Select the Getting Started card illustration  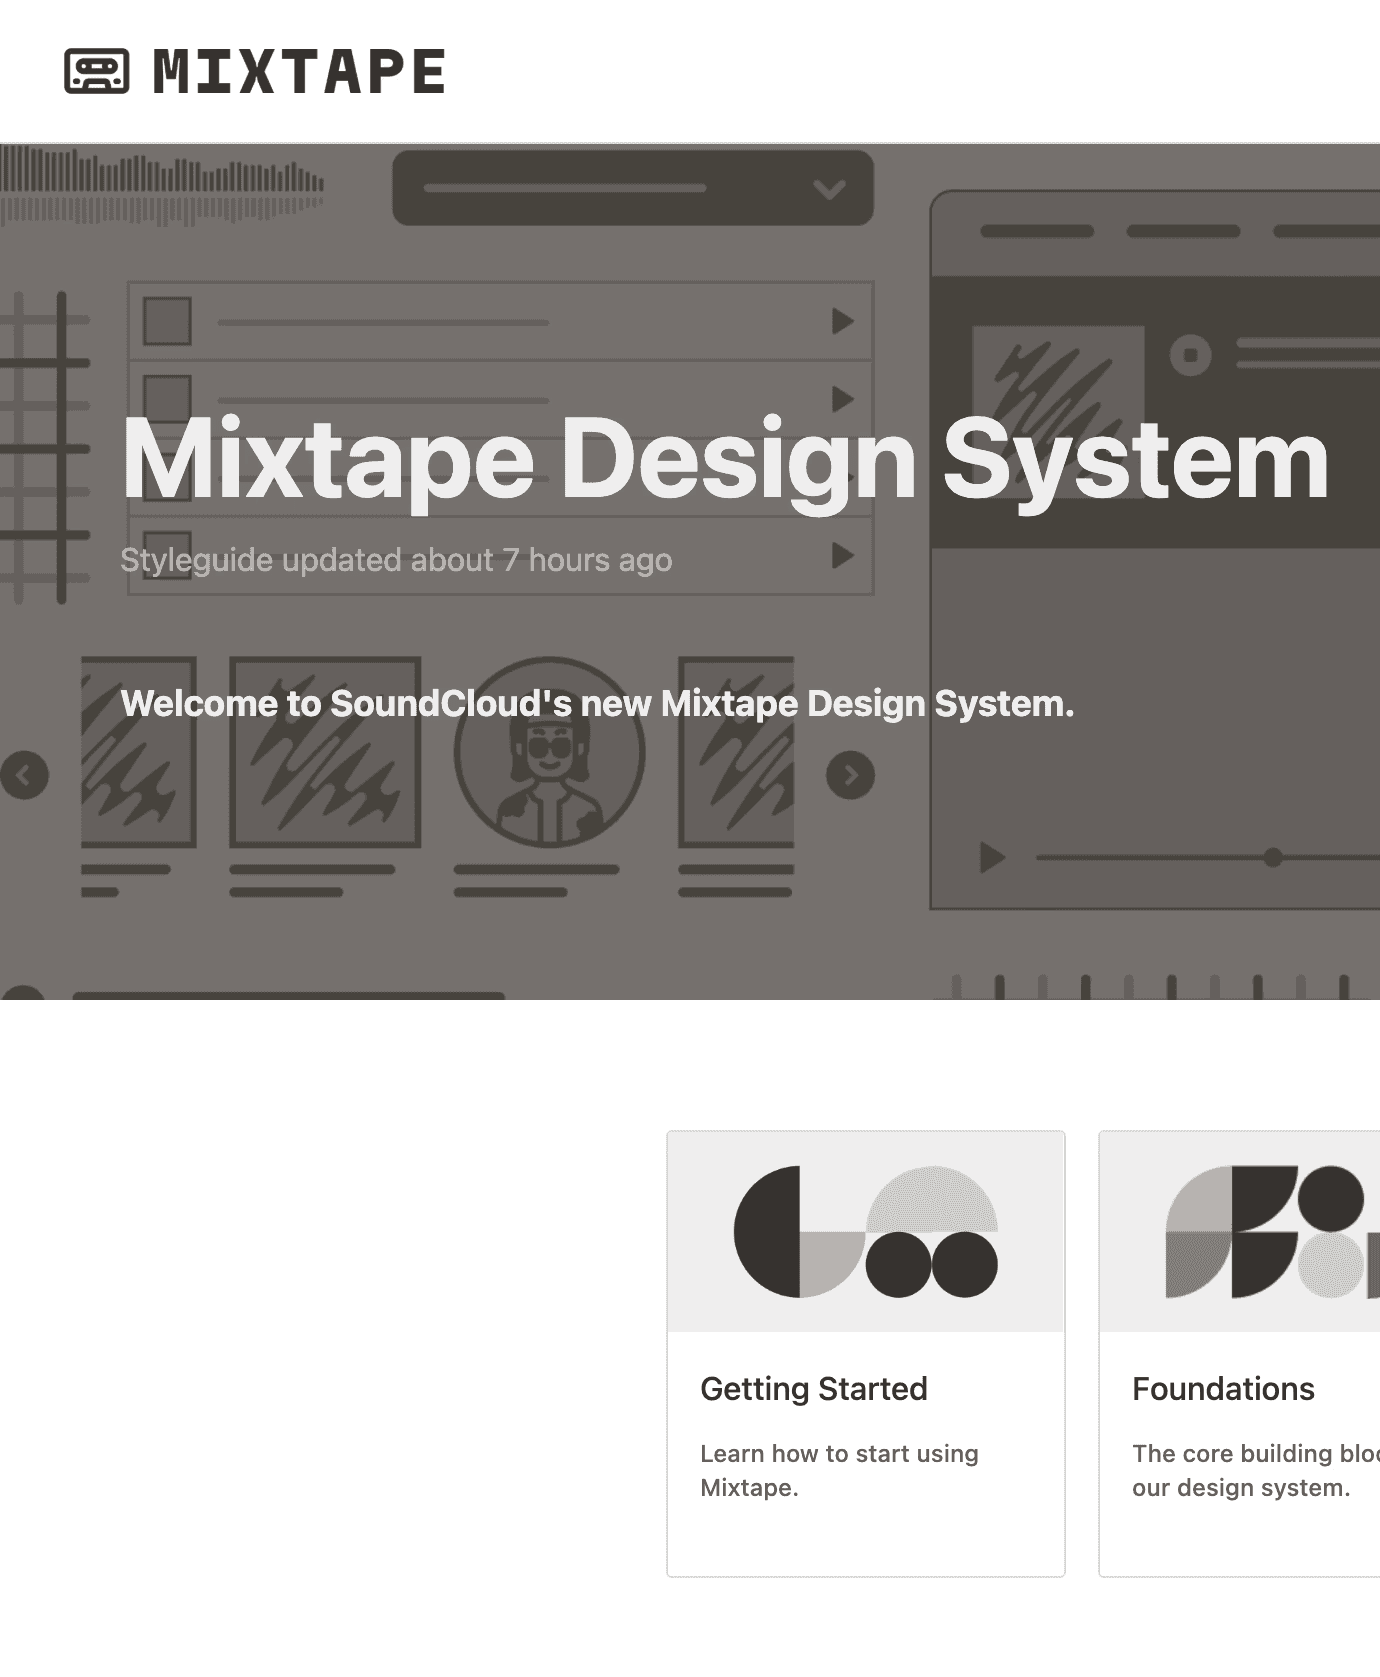[x=866, y=1232]
